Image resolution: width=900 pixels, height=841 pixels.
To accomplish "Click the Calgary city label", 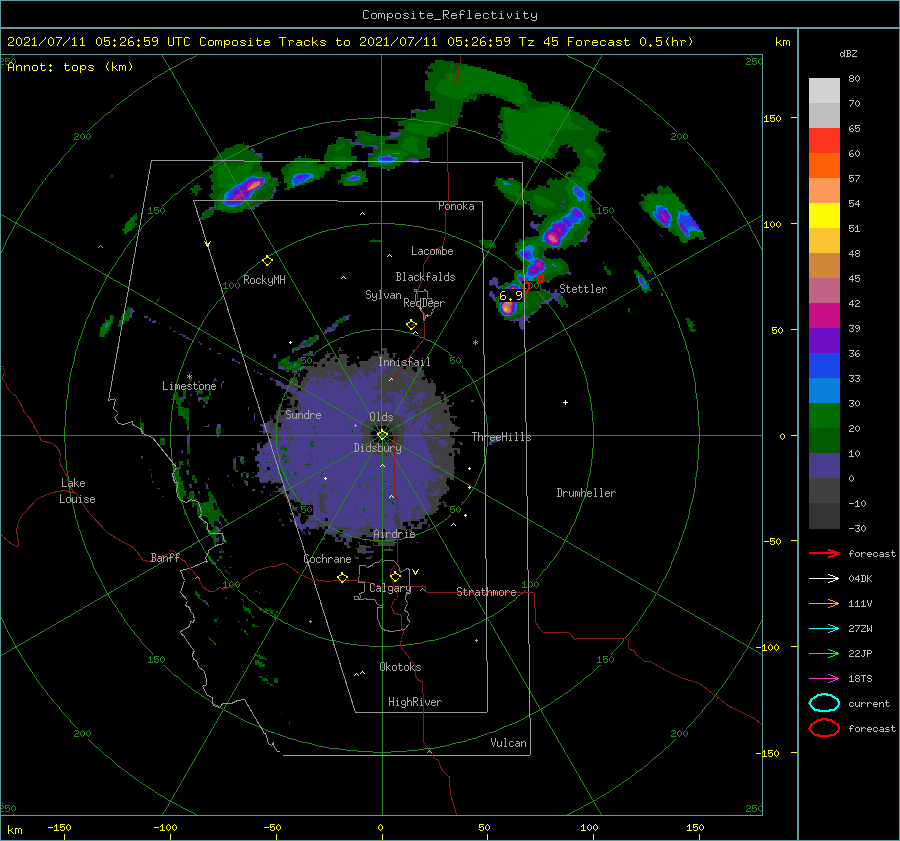I will [390, 588].
